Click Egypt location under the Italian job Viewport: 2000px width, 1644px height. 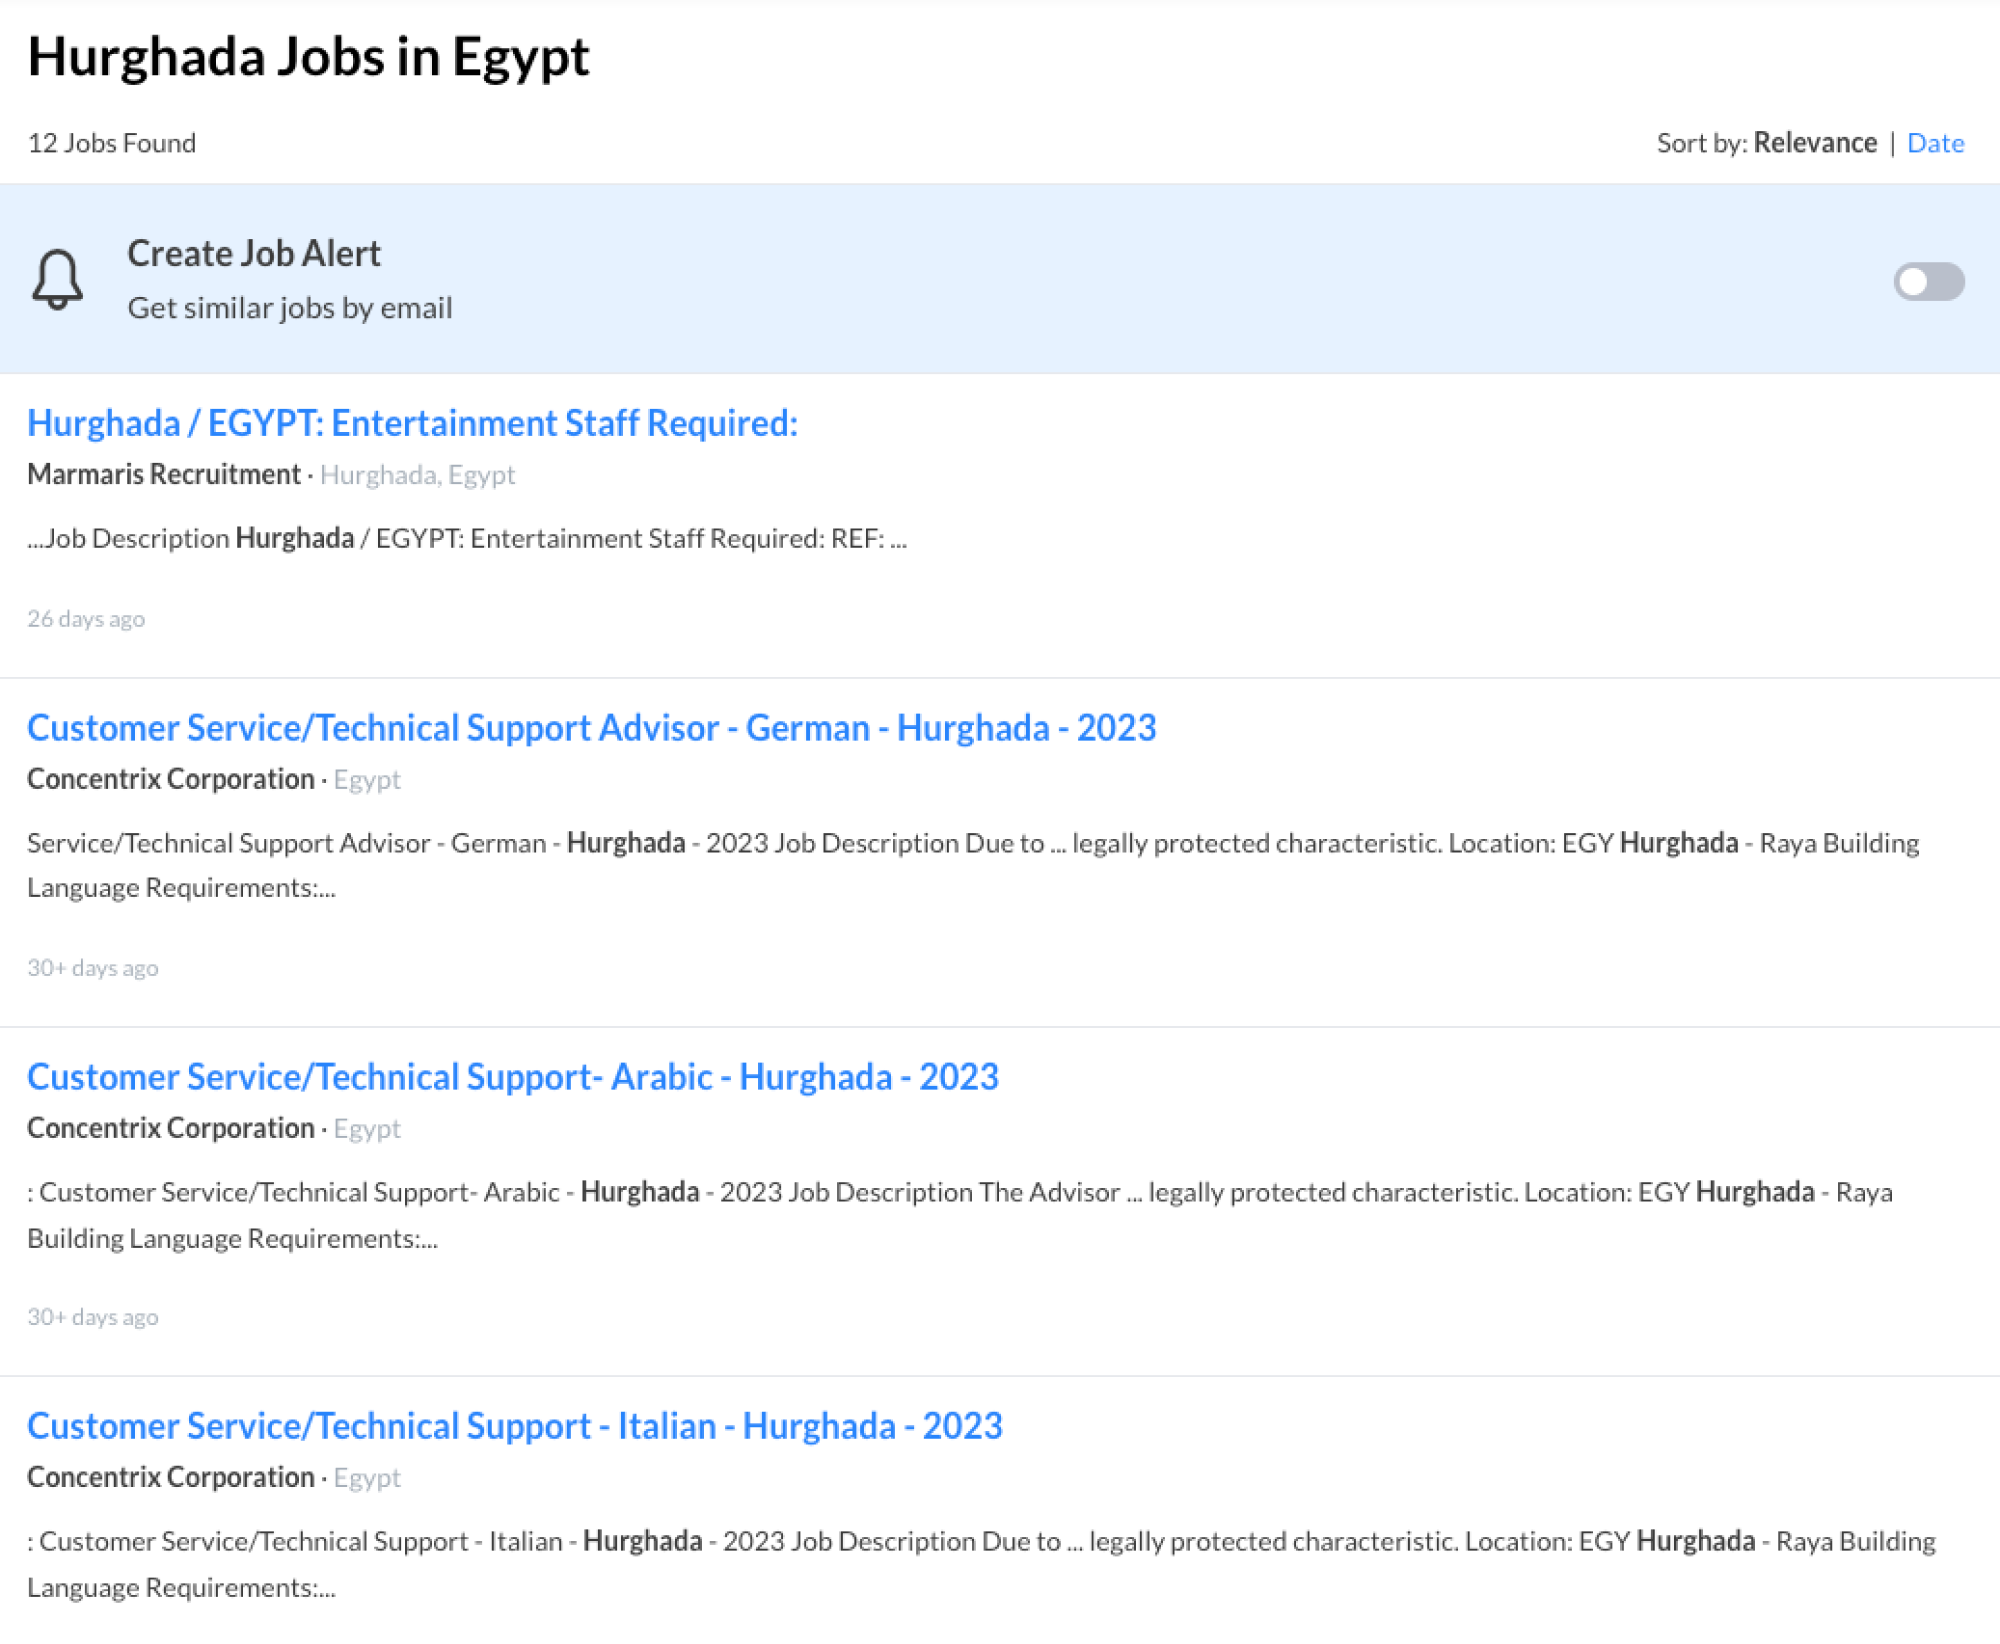coord(367,1478)
